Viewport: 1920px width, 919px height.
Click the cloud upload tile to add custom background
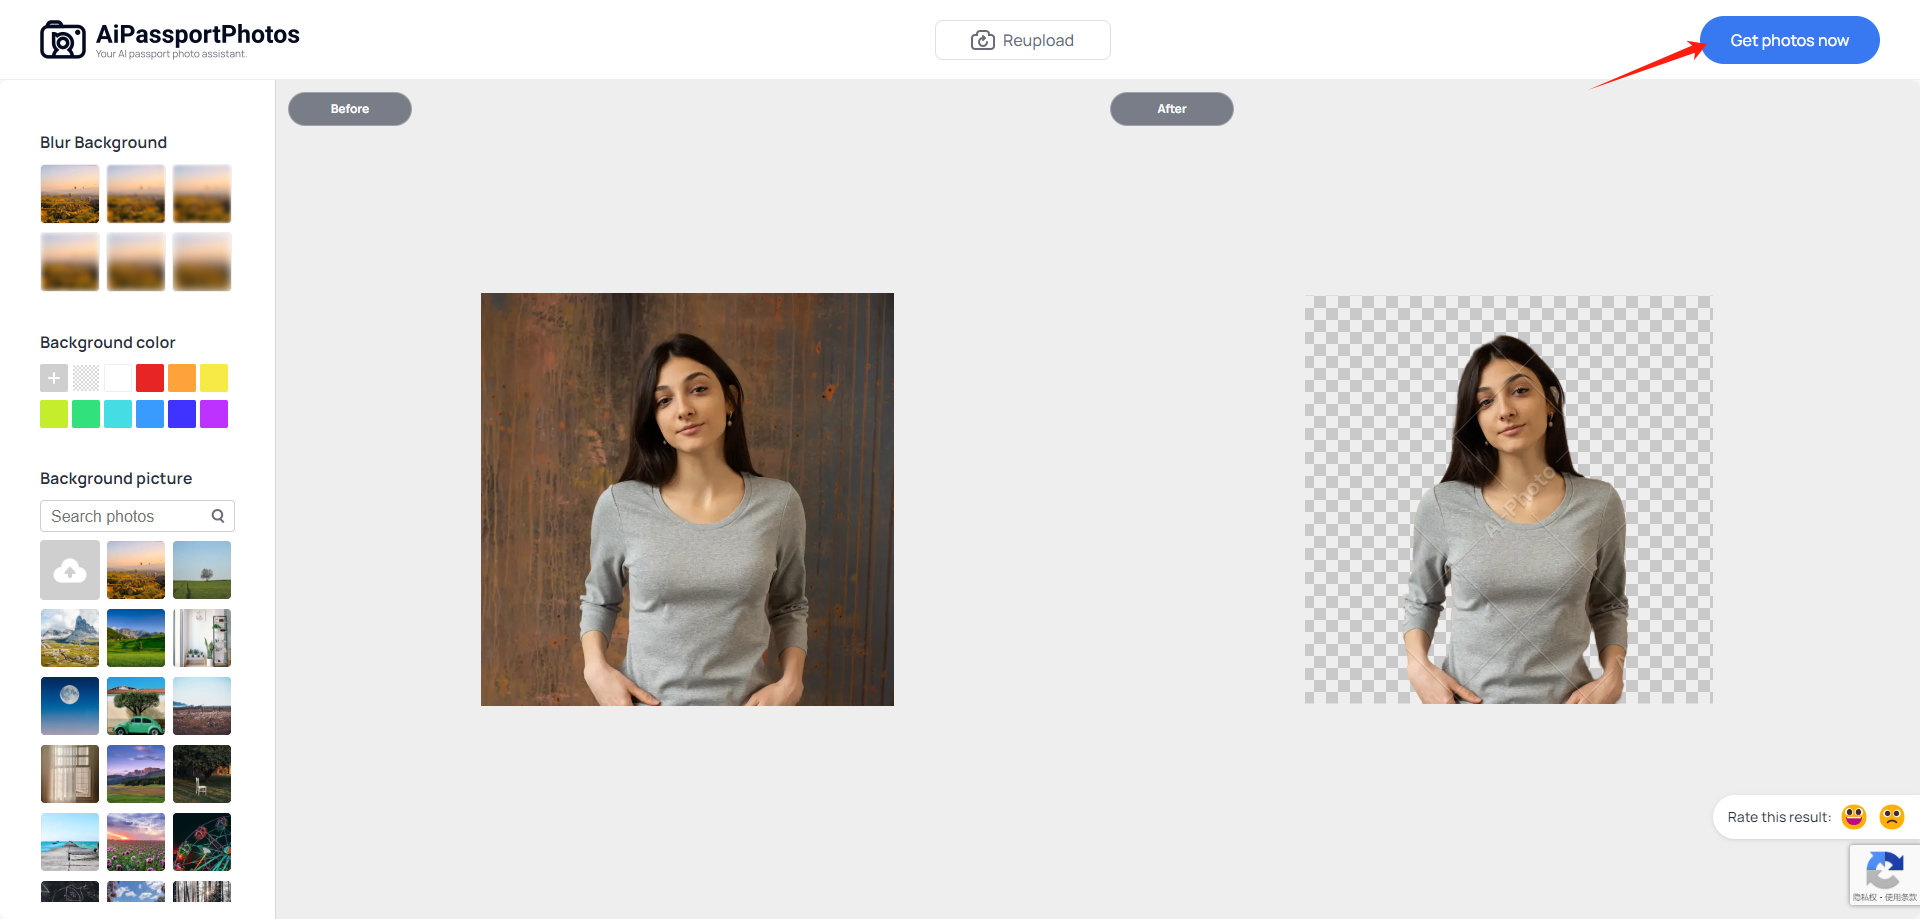pos(69,570)
